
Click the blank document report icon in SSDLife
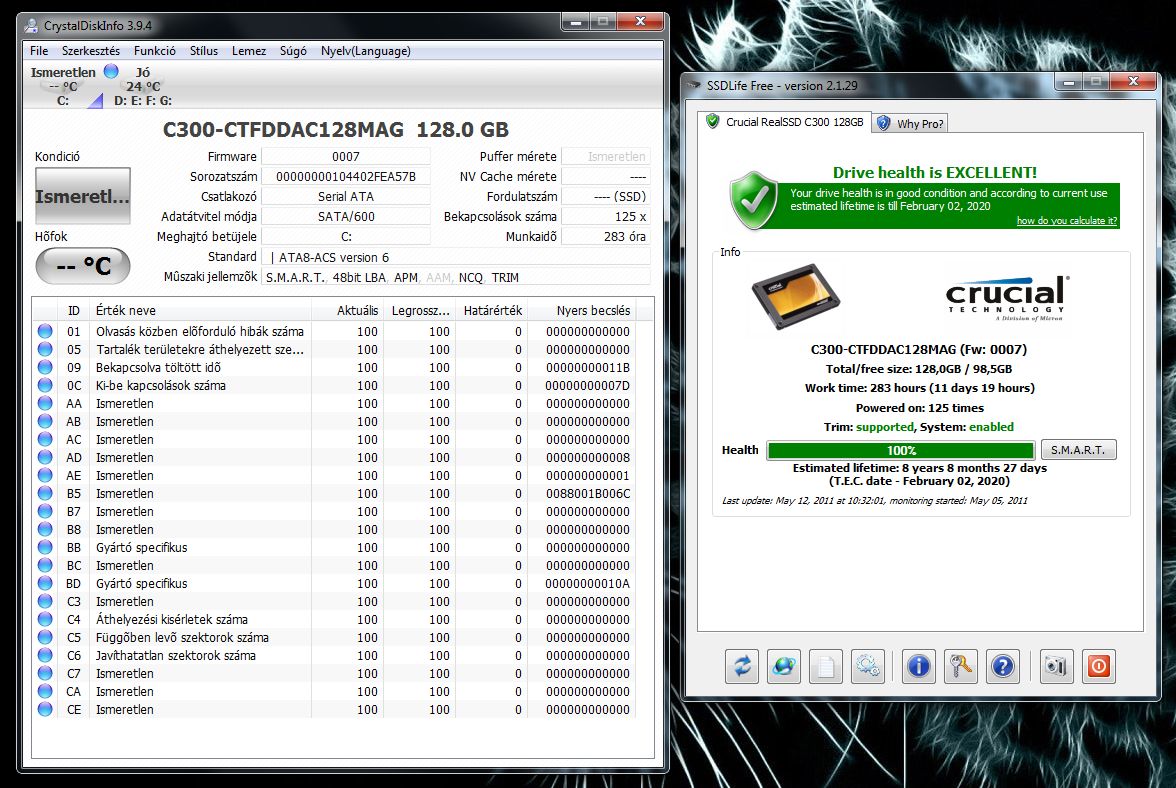point(826,666)
